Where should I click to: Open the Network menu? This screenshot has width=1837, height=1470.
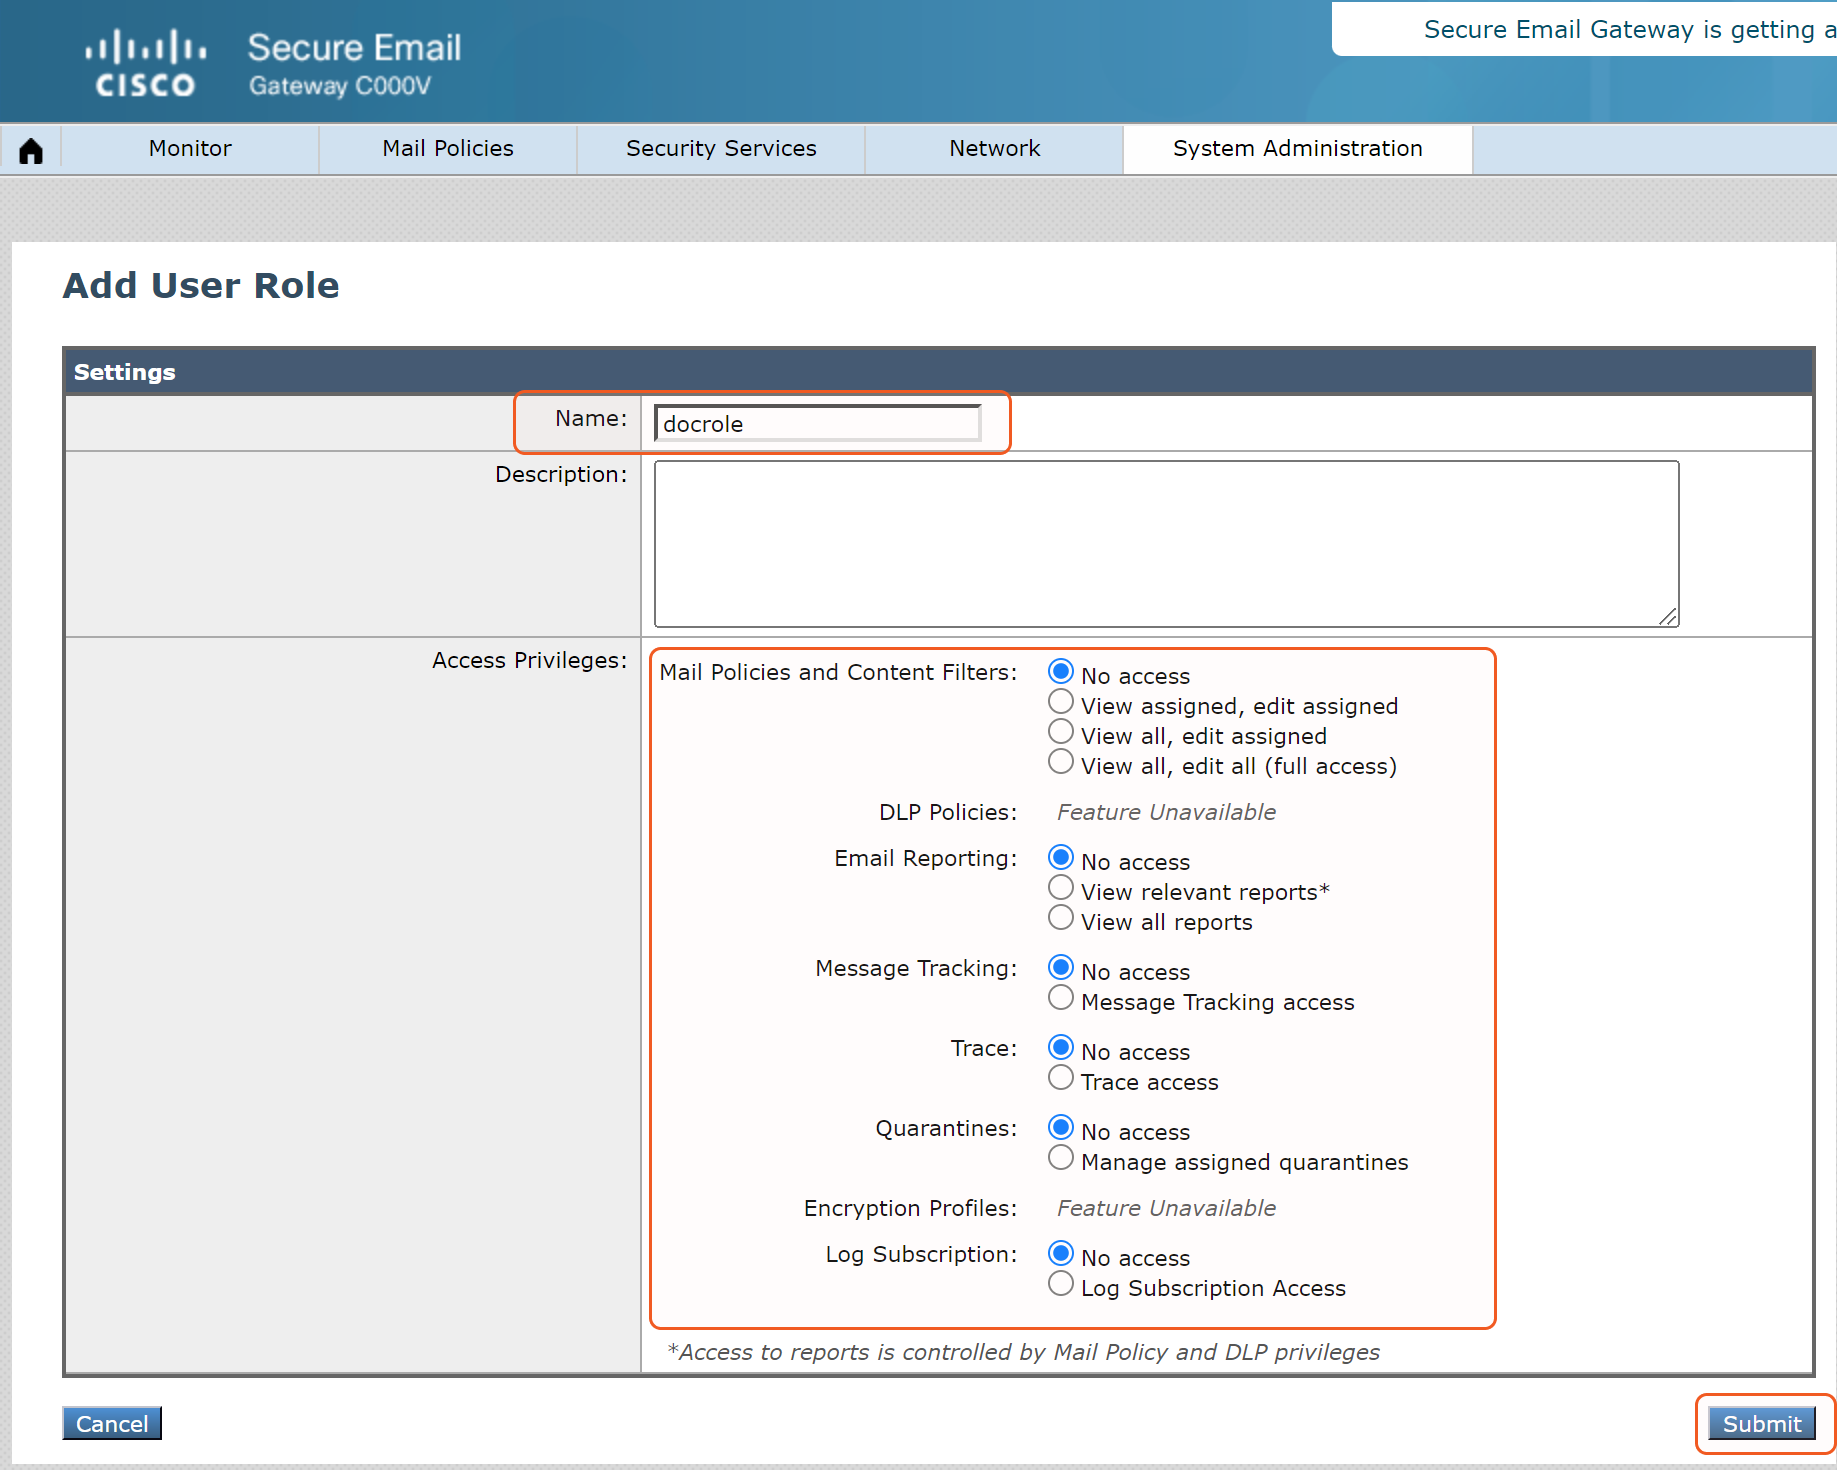[x=994, y=149]
